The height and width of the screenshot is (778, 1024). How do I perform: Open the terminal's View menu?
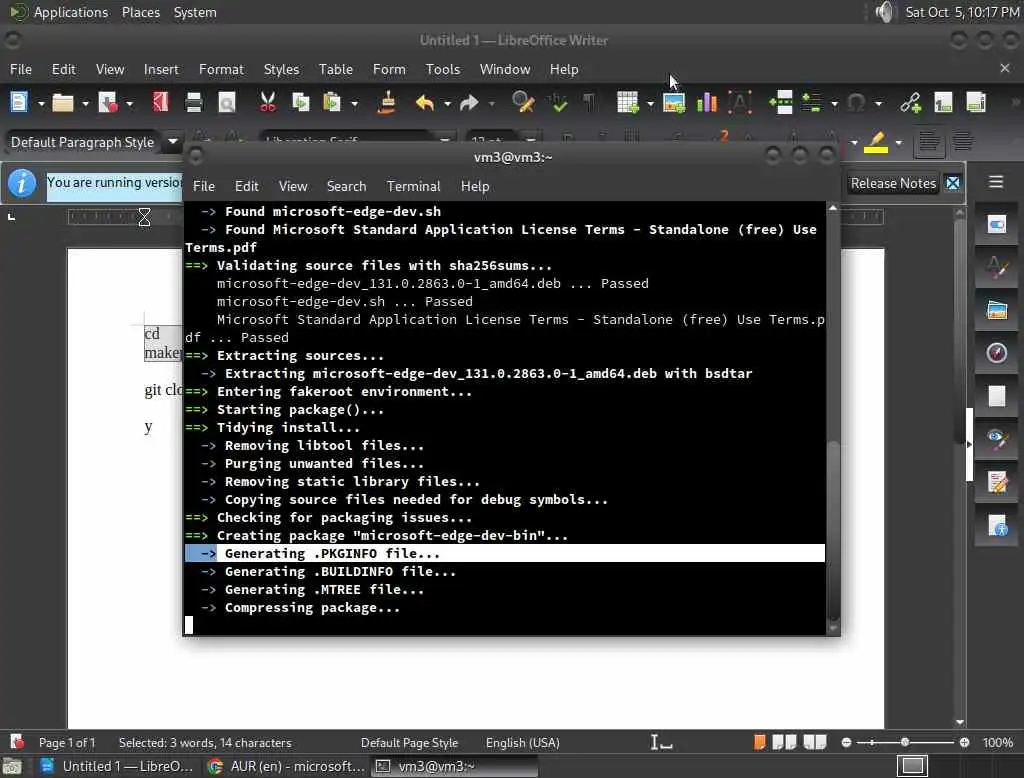point(293,186)
